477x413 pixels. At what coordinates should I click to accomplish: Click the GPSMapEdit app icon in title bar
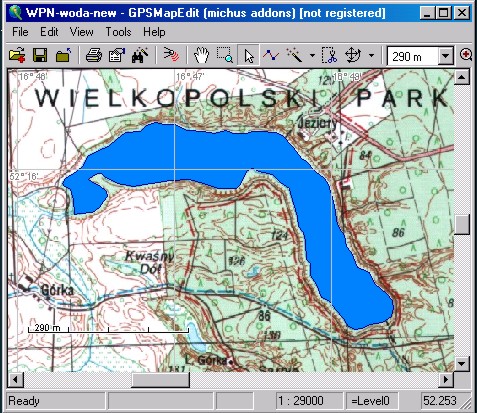pyautogui.click(x=15, y=13)
